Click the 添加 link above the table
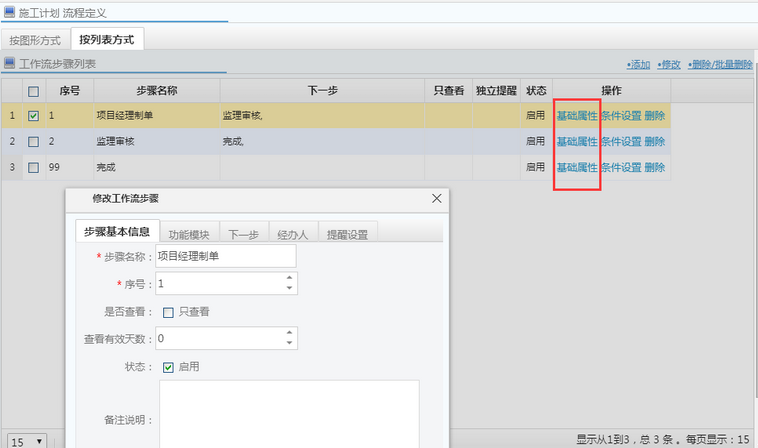The image size is (758, 448). 638,64
